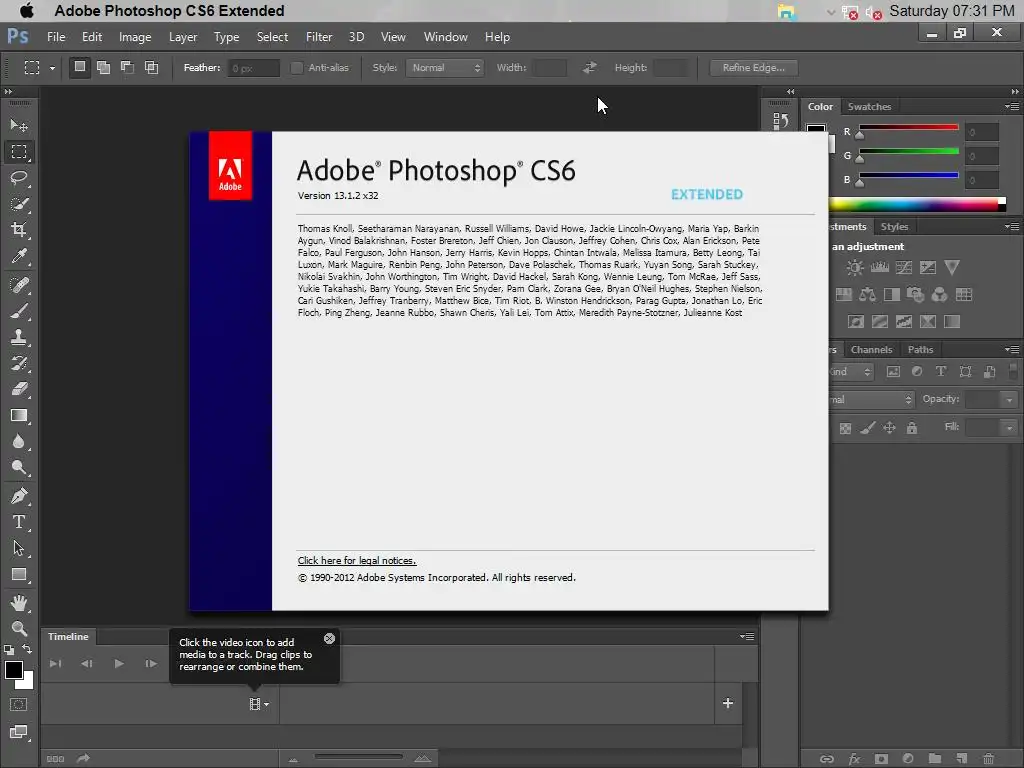Choose Subtract from selection mode button
The image size is (1024, 768).
point(127,67)
